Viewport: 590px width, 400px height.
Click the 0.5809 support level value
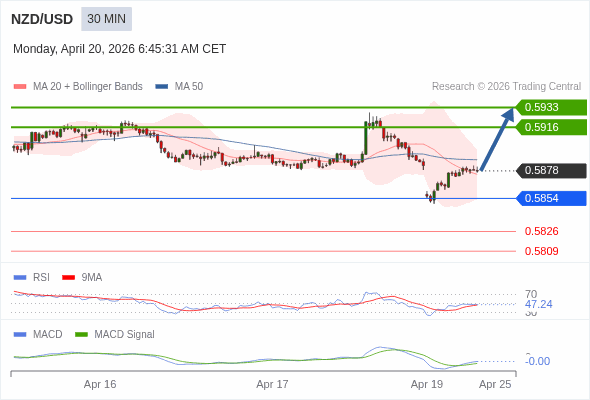click(541, 251)
